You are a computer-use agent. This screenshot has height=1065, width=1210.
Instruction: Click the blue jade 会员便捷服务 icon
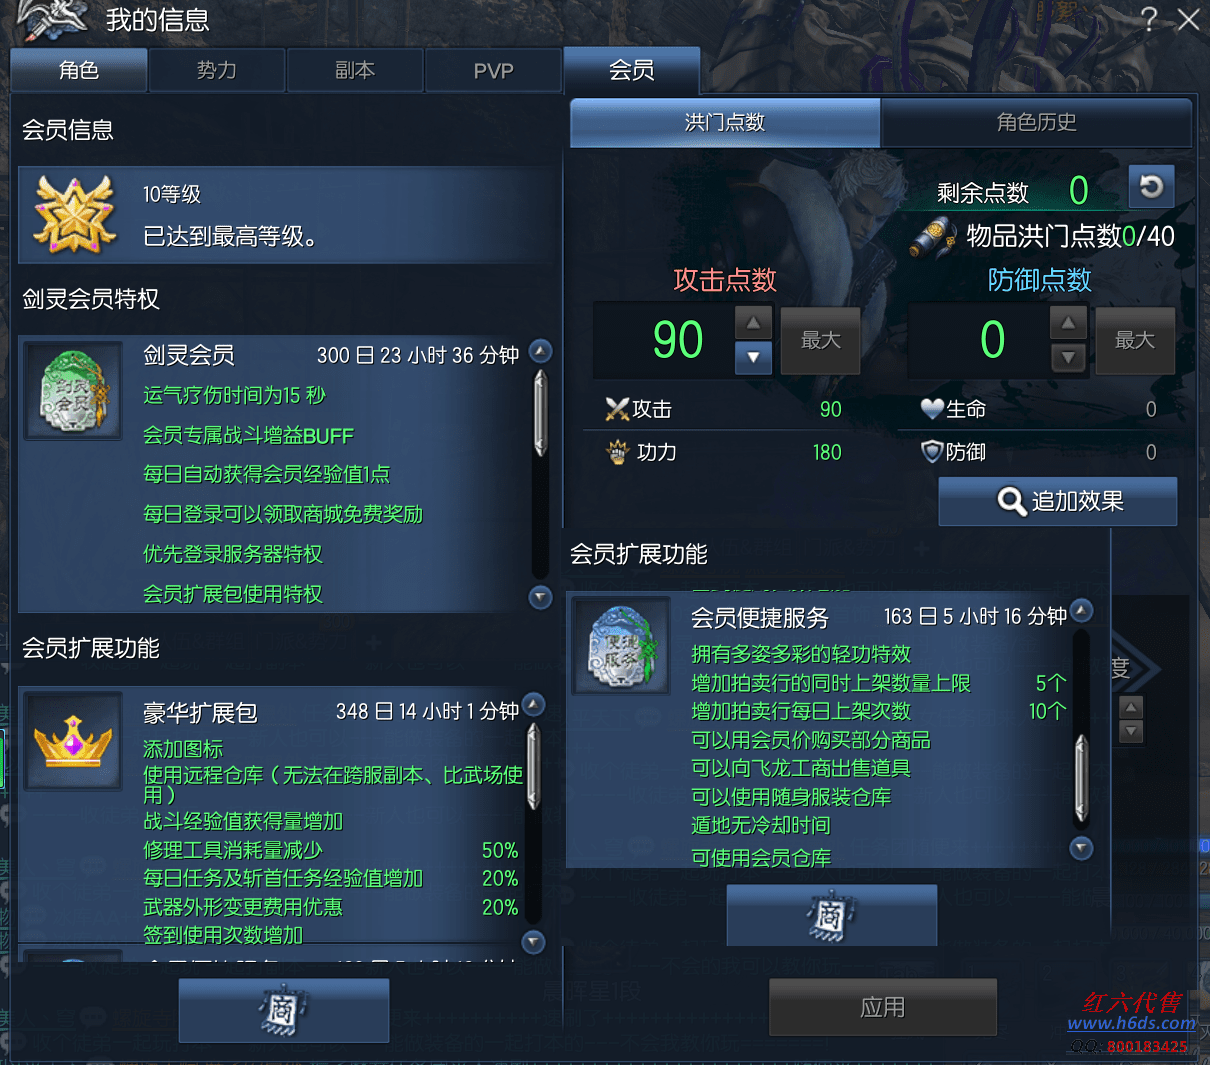pos(621,646)
